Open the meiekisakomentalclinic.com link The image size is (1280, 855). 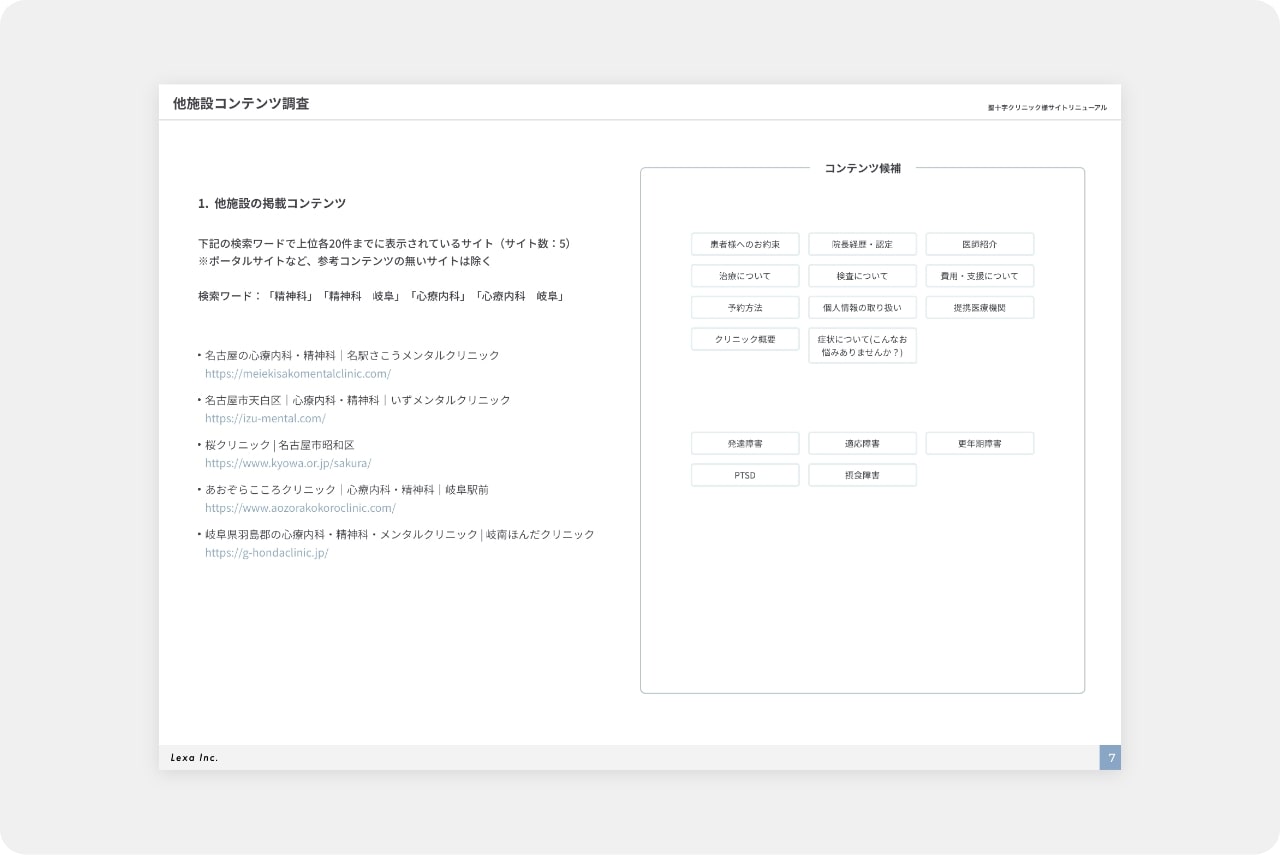click(297, 374)
